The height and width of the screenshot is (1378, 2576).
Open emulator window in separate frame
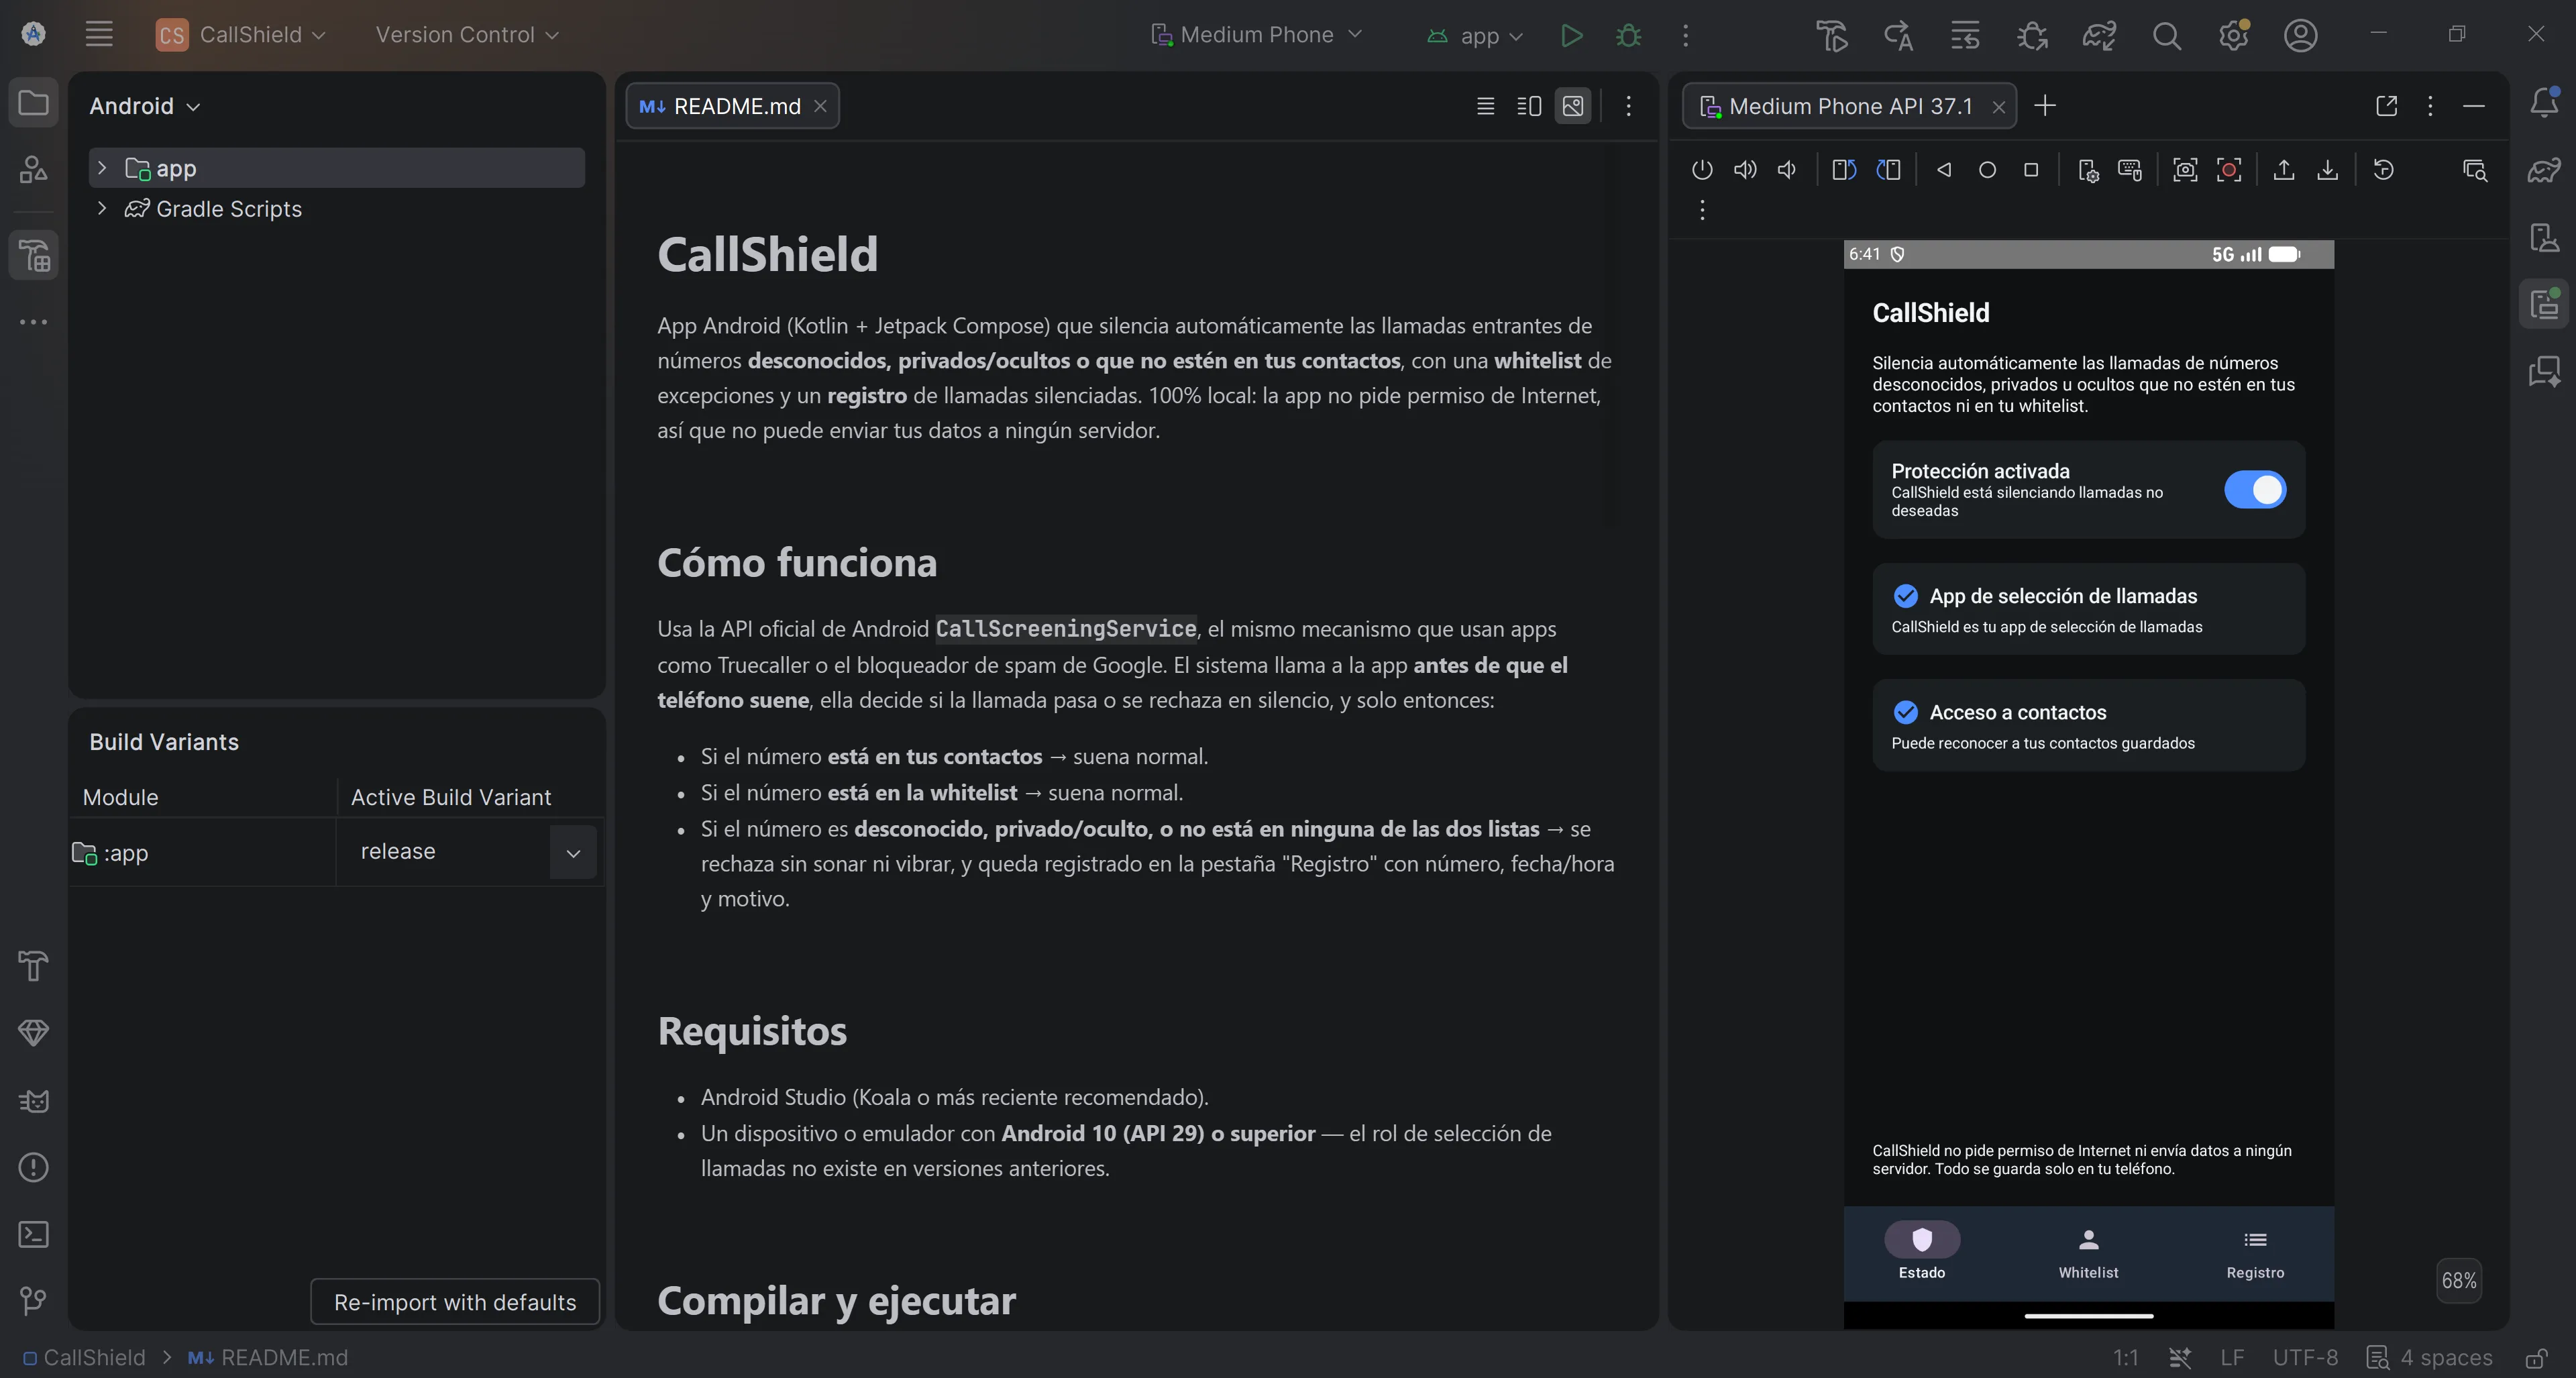2386,106
